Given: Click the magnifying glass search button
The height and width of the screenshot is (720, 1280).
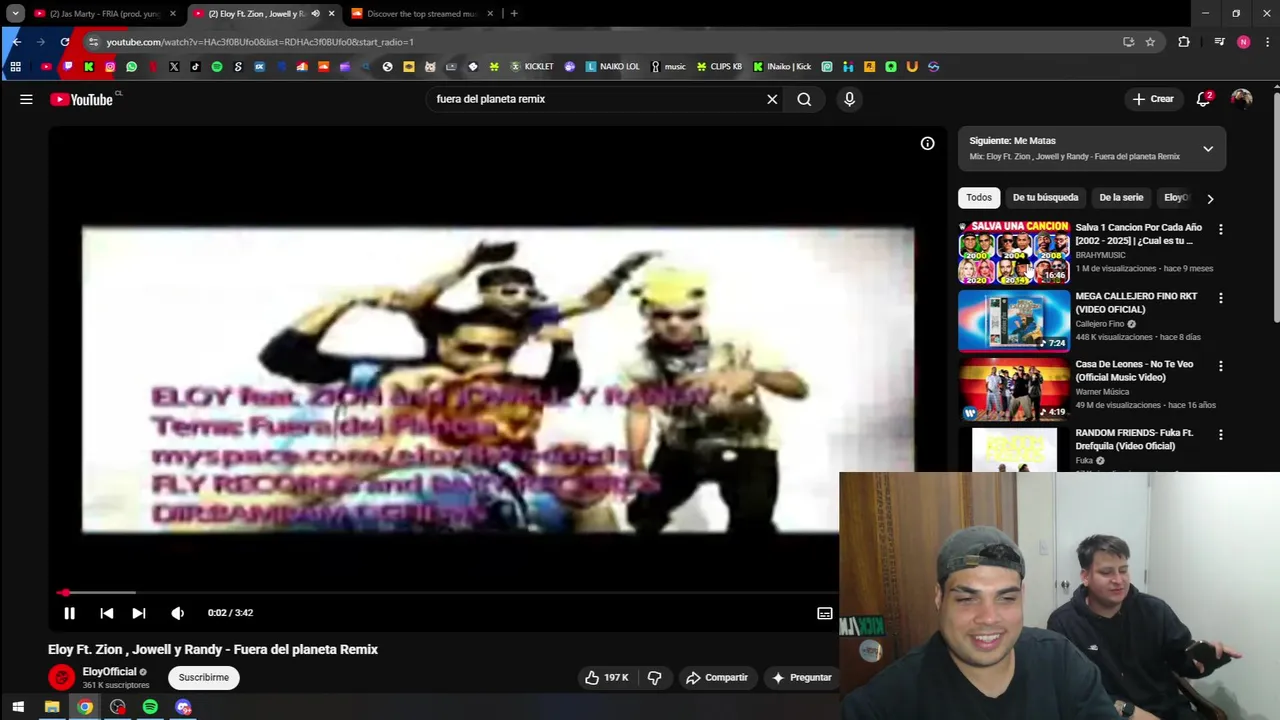Looking at the screenshot, I should tap(804, 99).
